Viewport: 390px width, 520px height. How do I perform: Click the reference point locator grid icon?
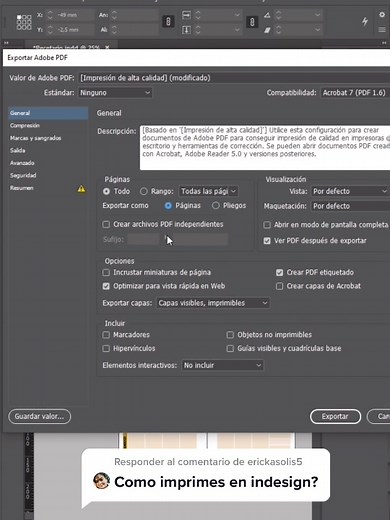coord(24,22)
